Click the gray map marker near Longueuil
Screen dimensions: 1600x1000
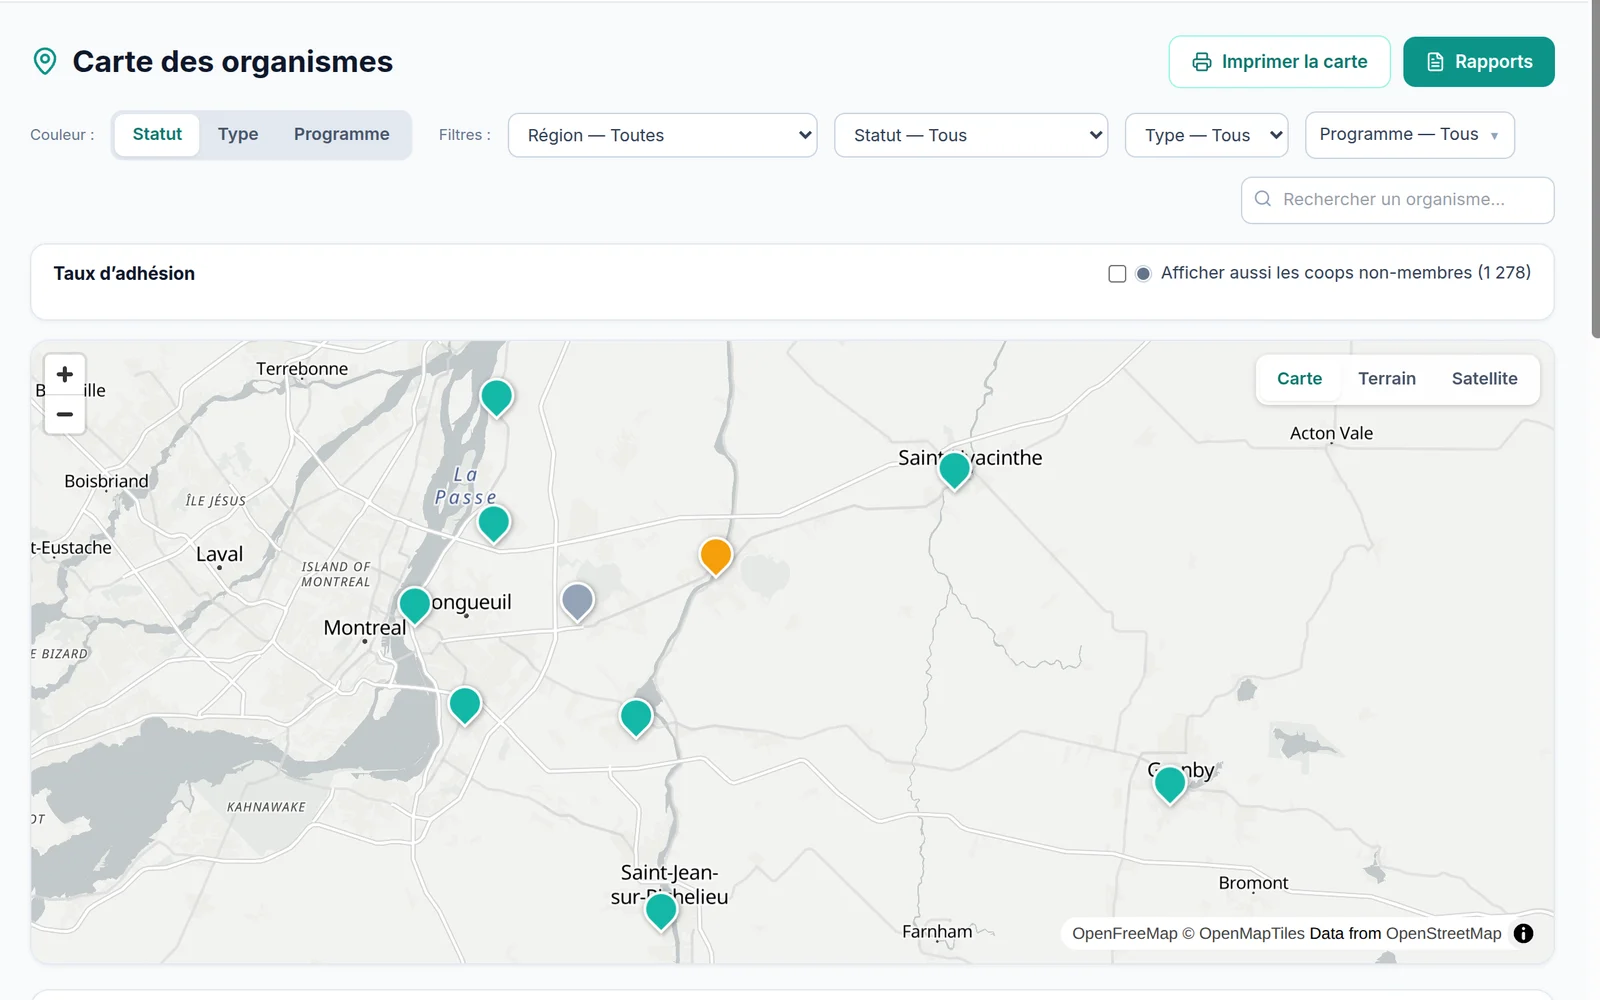click(578, 602)
